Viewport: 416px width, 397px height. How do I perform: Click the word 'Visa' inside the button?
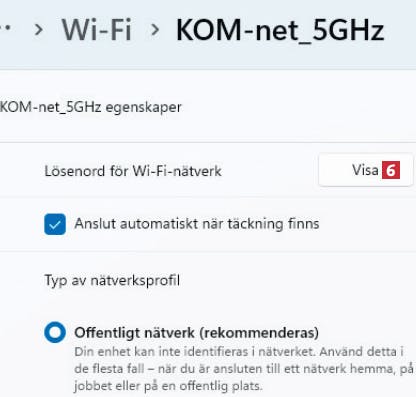tap(365, 170)
